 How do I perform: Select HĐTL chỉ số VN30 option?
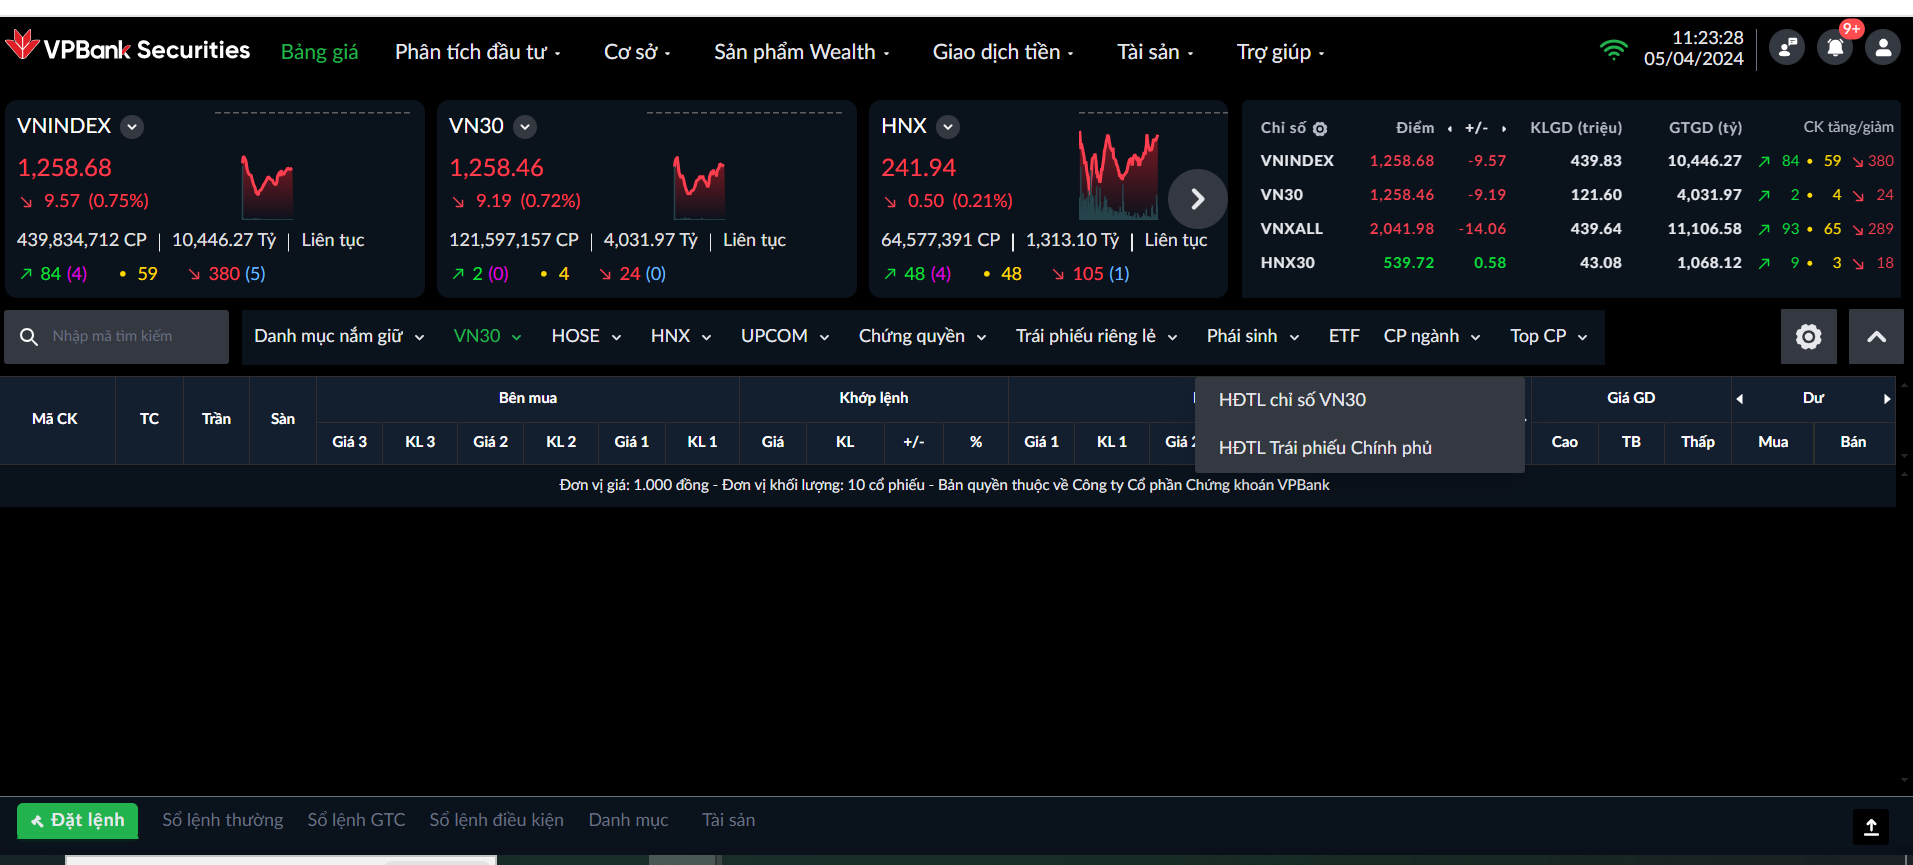(x=1292, y=400)
